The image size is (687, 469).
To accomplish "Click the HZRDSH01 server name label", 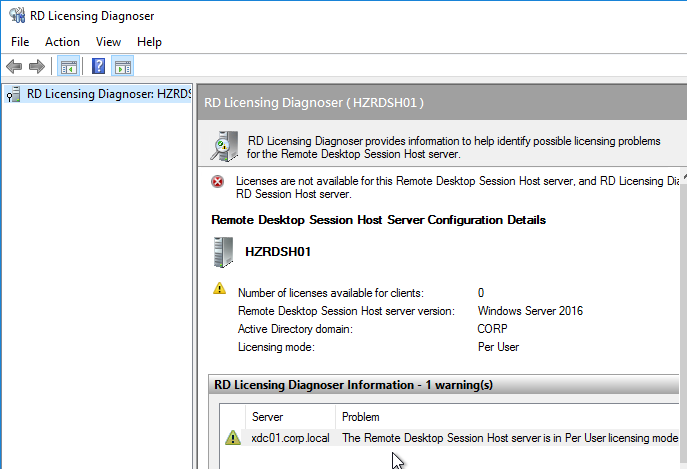I will (278, 252).
